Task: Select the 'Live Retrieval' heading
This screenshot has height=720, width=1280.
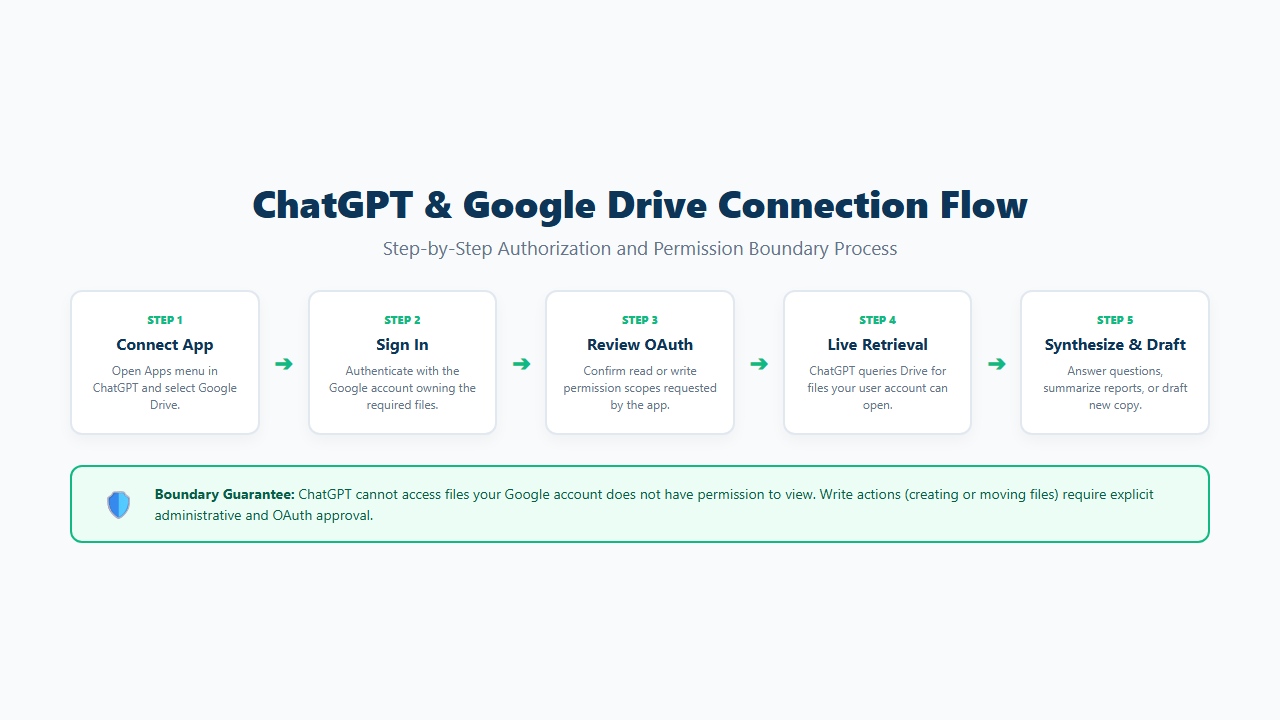Action: (x=877, y=345)
